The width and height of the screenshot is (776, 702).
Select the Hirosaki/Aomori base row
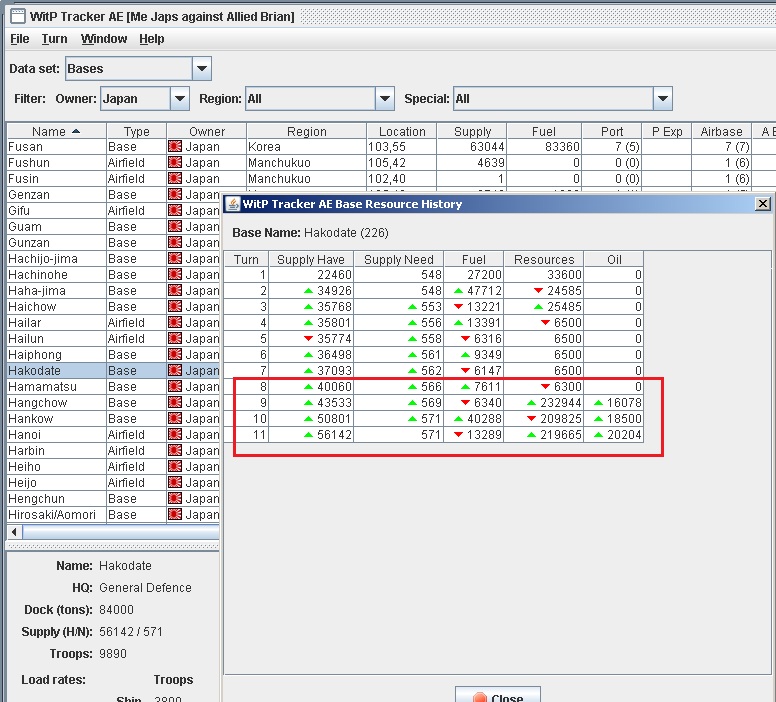113,514
